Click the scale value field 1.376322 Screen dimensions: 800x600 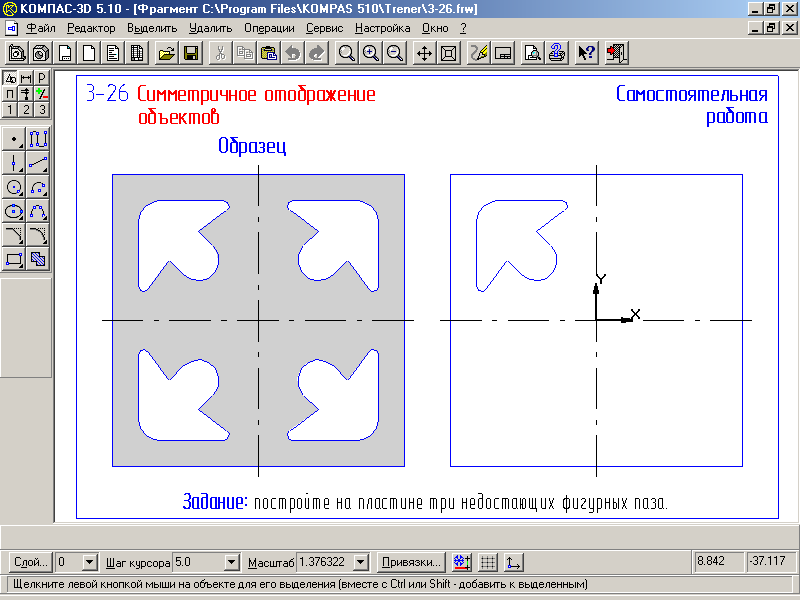coord(325,562)
